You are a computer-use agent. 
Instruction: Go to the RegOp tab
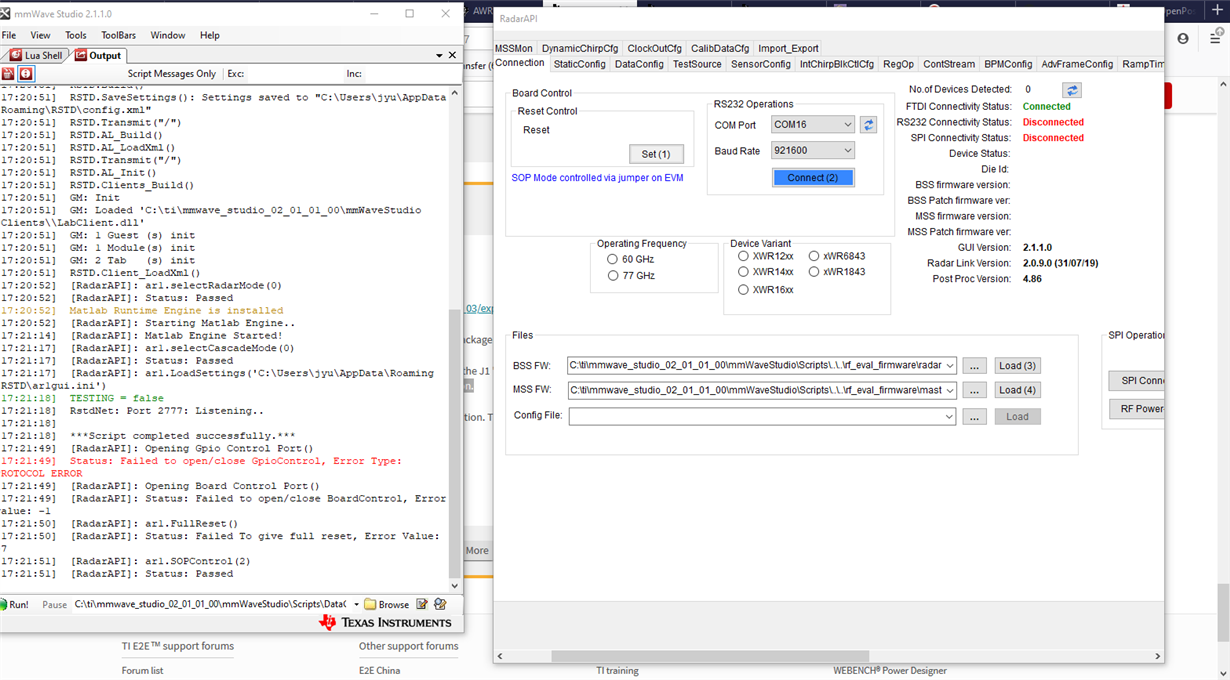coord(898,64)
